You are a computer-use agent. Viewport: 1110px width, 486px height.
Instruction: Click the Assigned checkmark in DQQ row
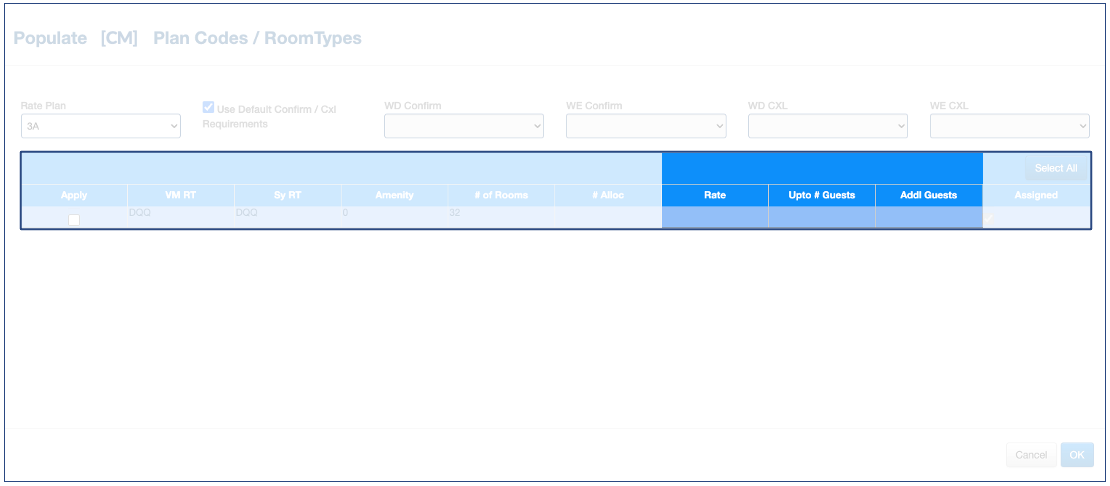[989, 218]
